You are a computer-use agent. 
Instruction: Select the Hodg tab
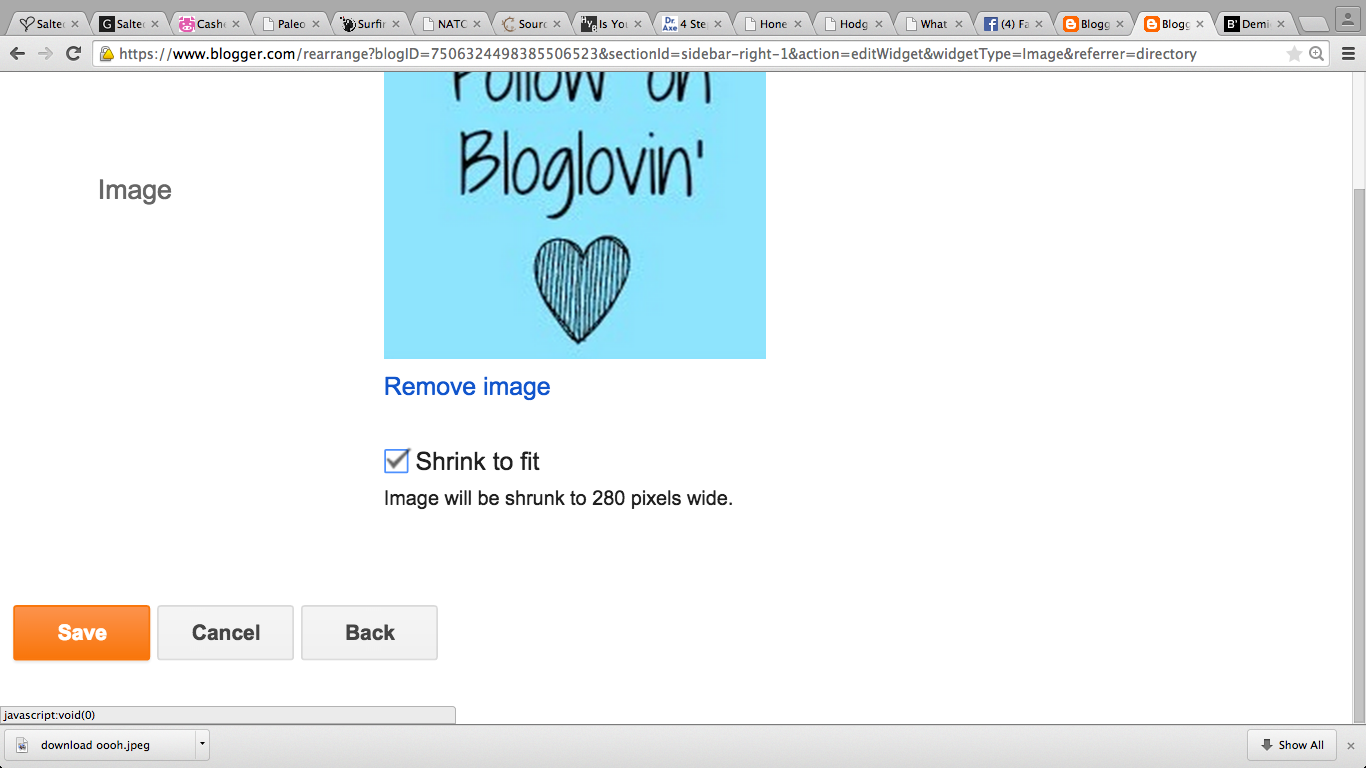point(854,24)
